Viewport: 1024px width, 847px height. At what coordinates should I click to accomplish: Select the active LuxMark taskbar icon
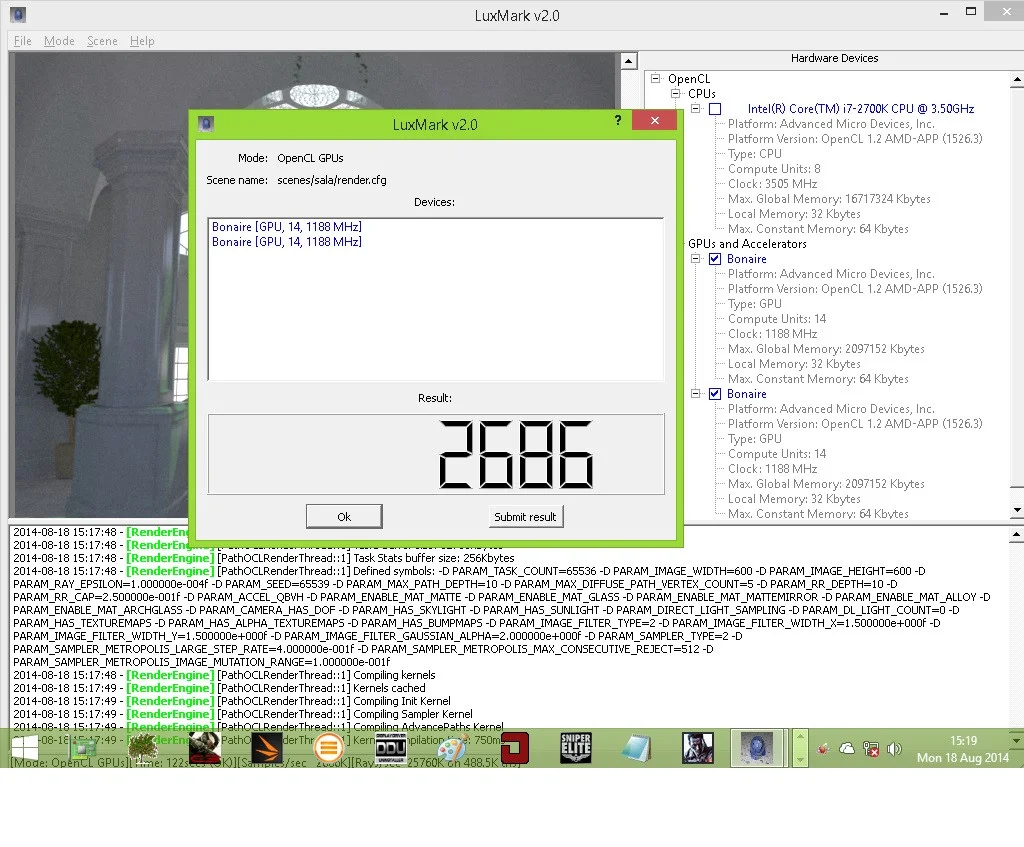(757, 748)
